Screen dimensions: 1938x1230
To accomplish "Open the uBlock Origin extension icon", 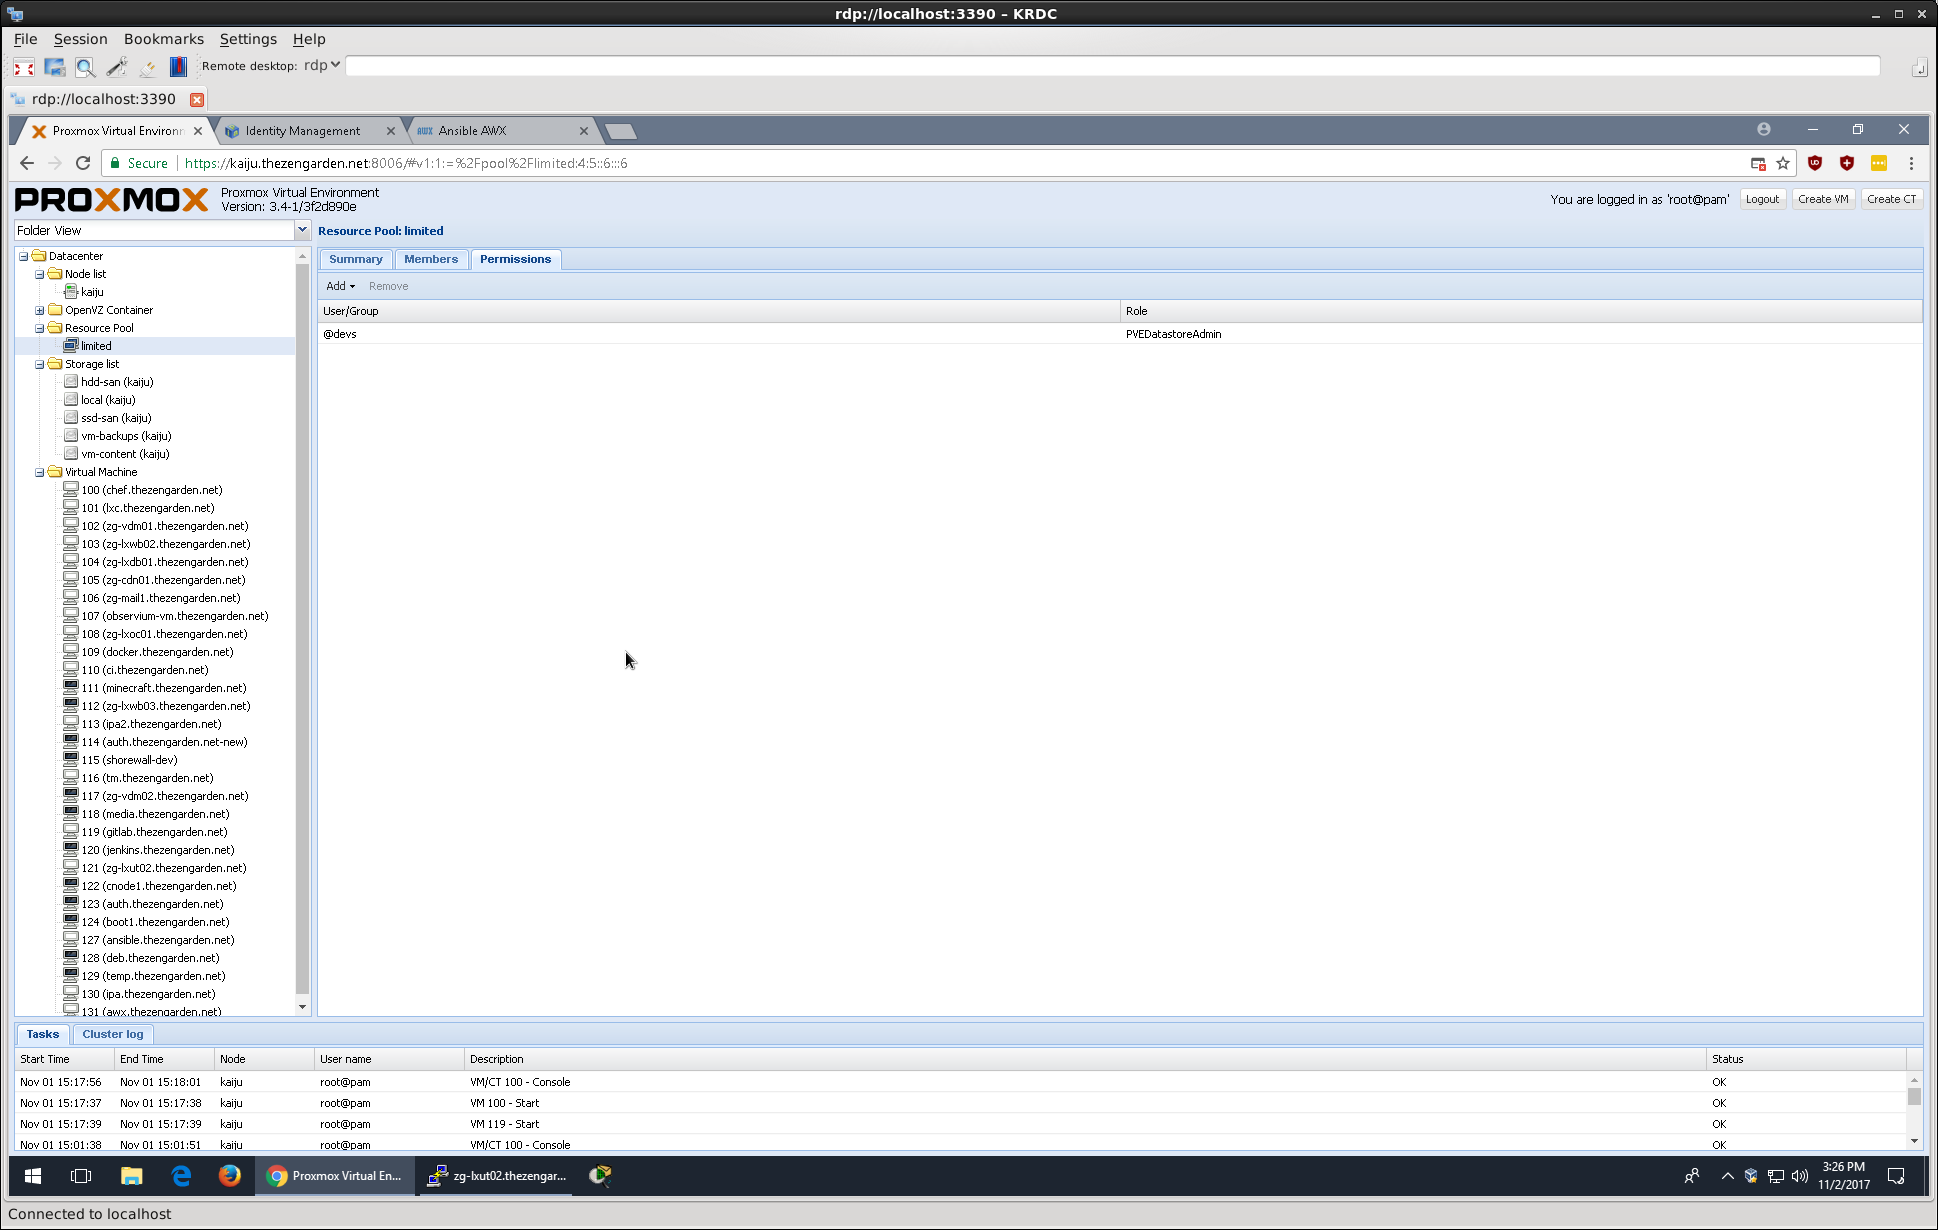I will (x=1815, y=163).
